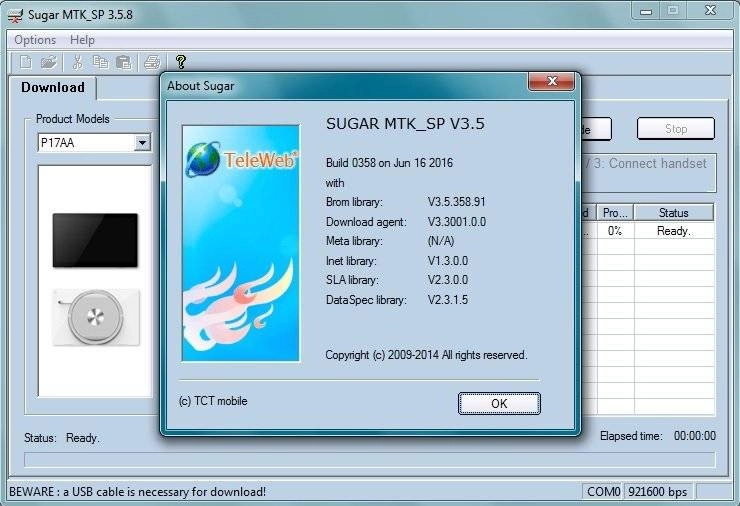Click the (c) TCT mobile label
The width and height of the screenshot is (740, 506).
click(x=213, y=401)
